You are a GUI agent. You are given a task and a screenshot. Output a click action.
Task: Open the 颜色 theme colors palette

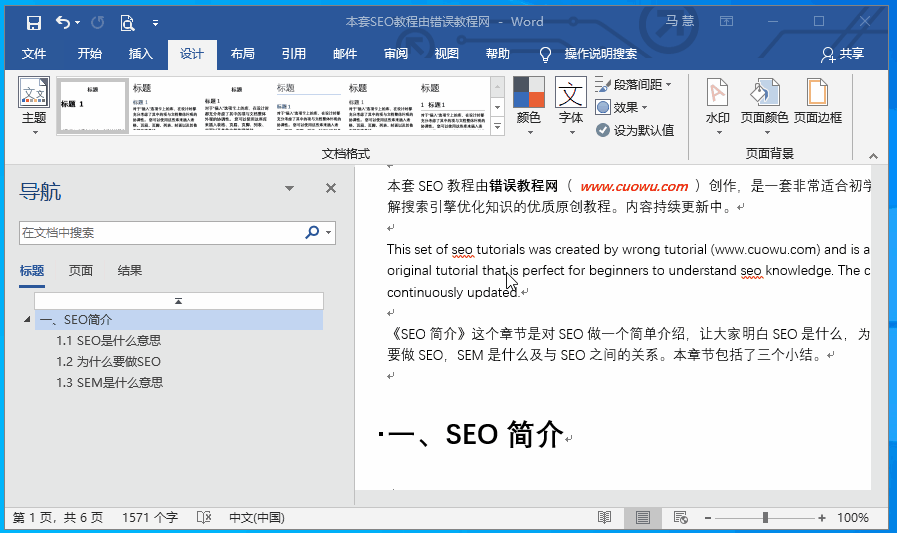tap(529, 106)
